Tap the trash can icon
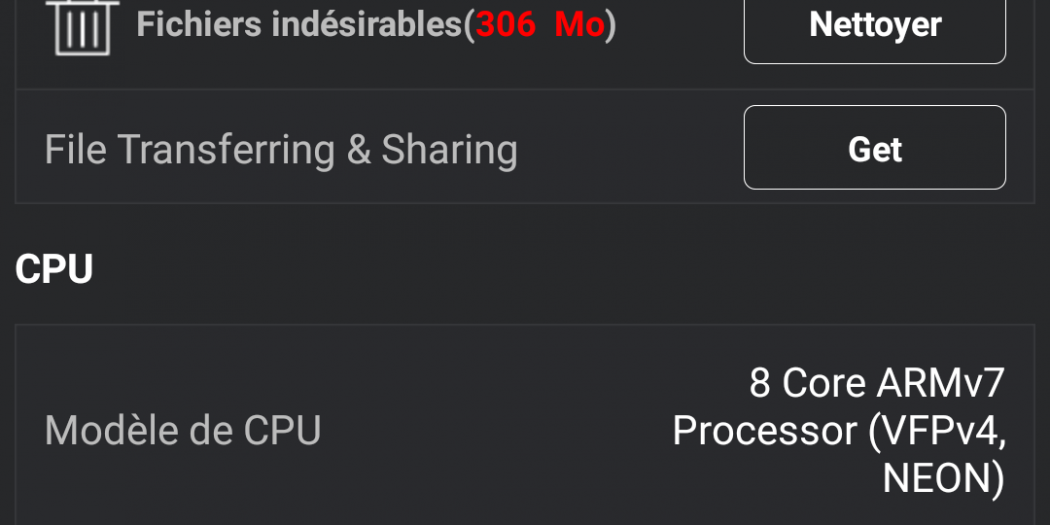This screenshot has height=525, width=1050. coord(82,26)
